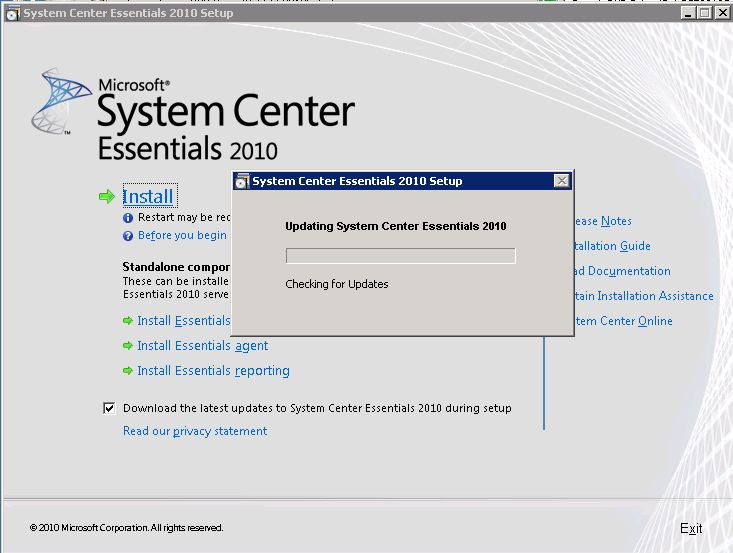The width and height of the screenshot is (733, 553).
Task: Click the first partially hidden Install Essentials link
Action: click(x=184, y=321)
